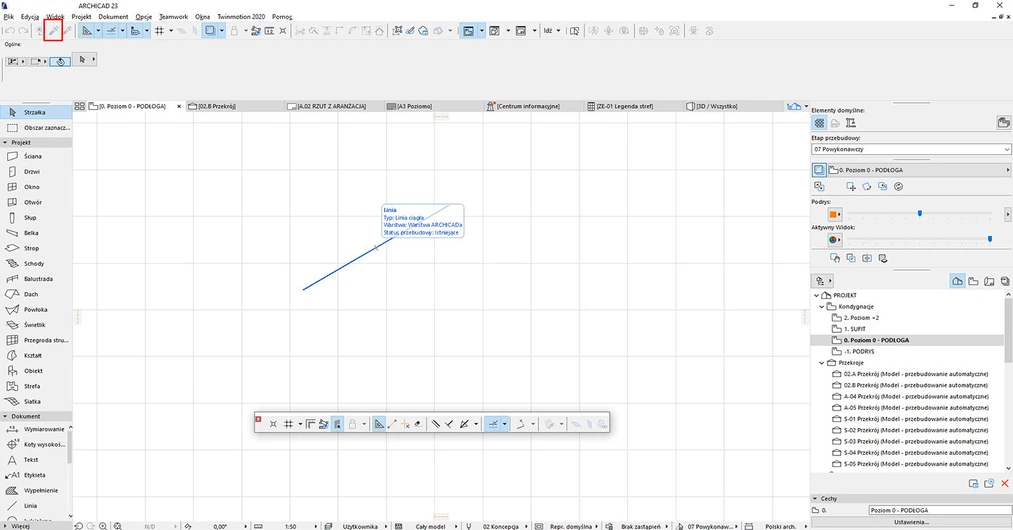Close the floating toolbar with red X
Image resolution: width=1013 pixels, height=530 pixels.
[258, 419]
